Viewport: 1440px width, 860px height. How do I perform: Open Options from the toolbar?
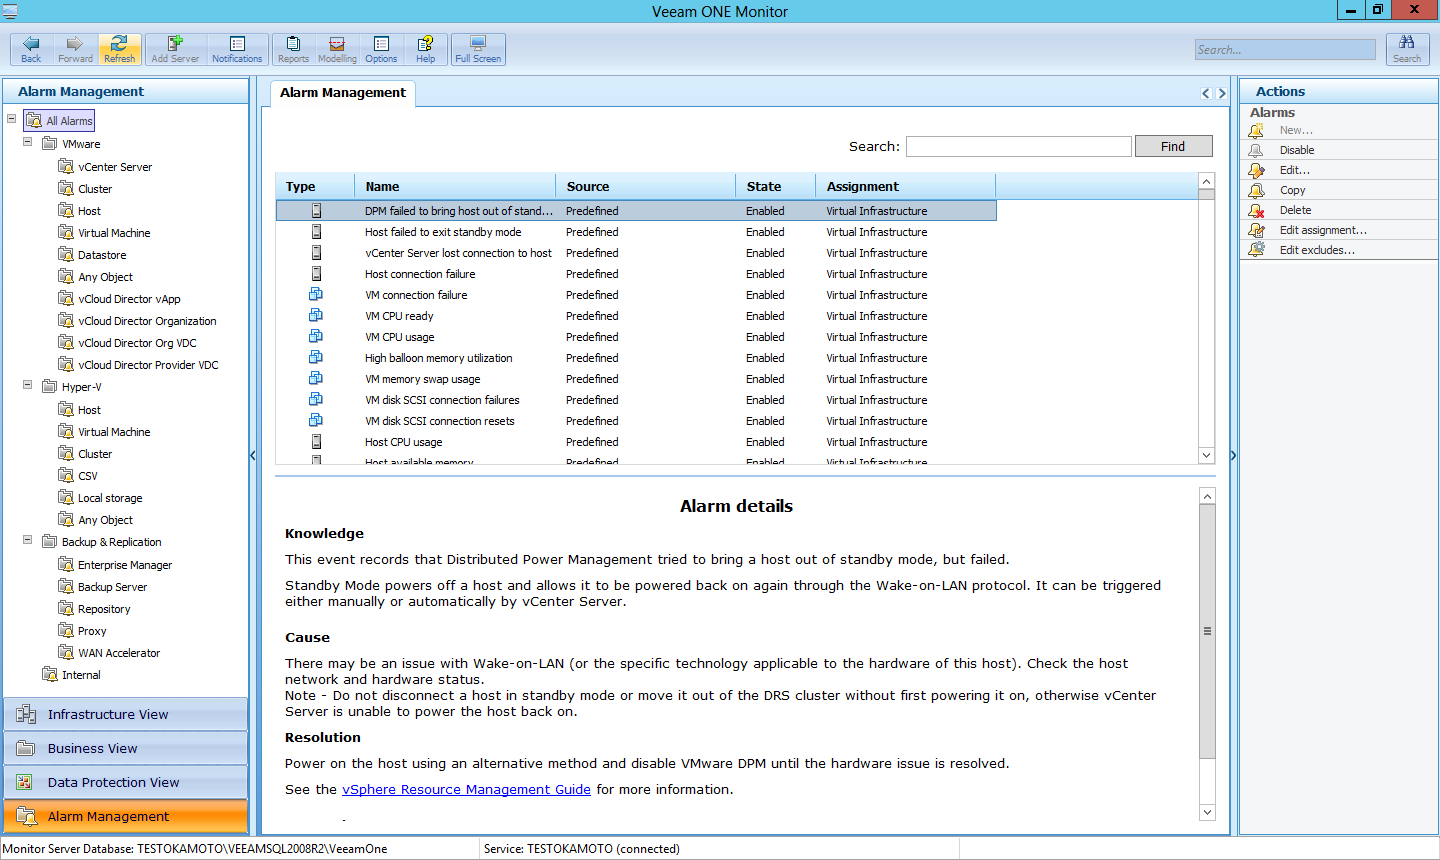click(381, 49)
